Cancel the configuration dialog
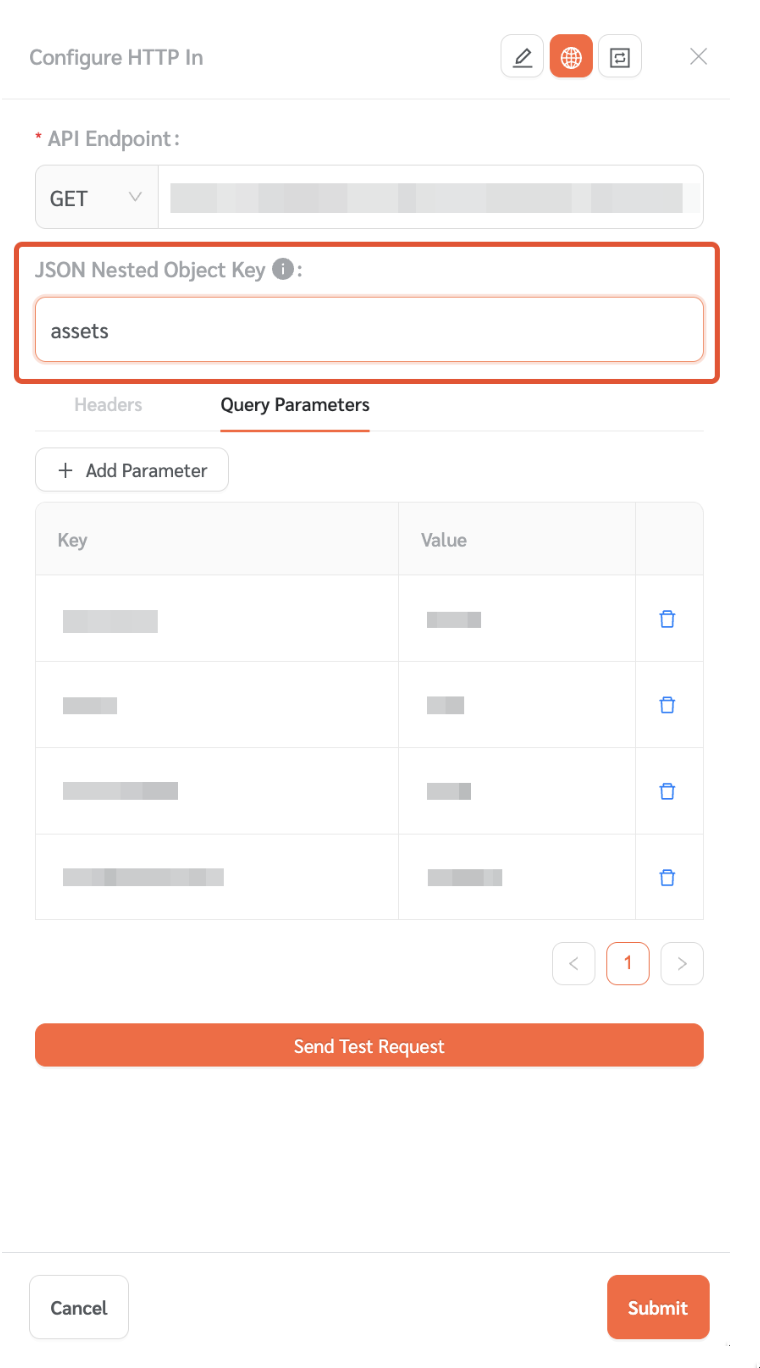 78,1307
